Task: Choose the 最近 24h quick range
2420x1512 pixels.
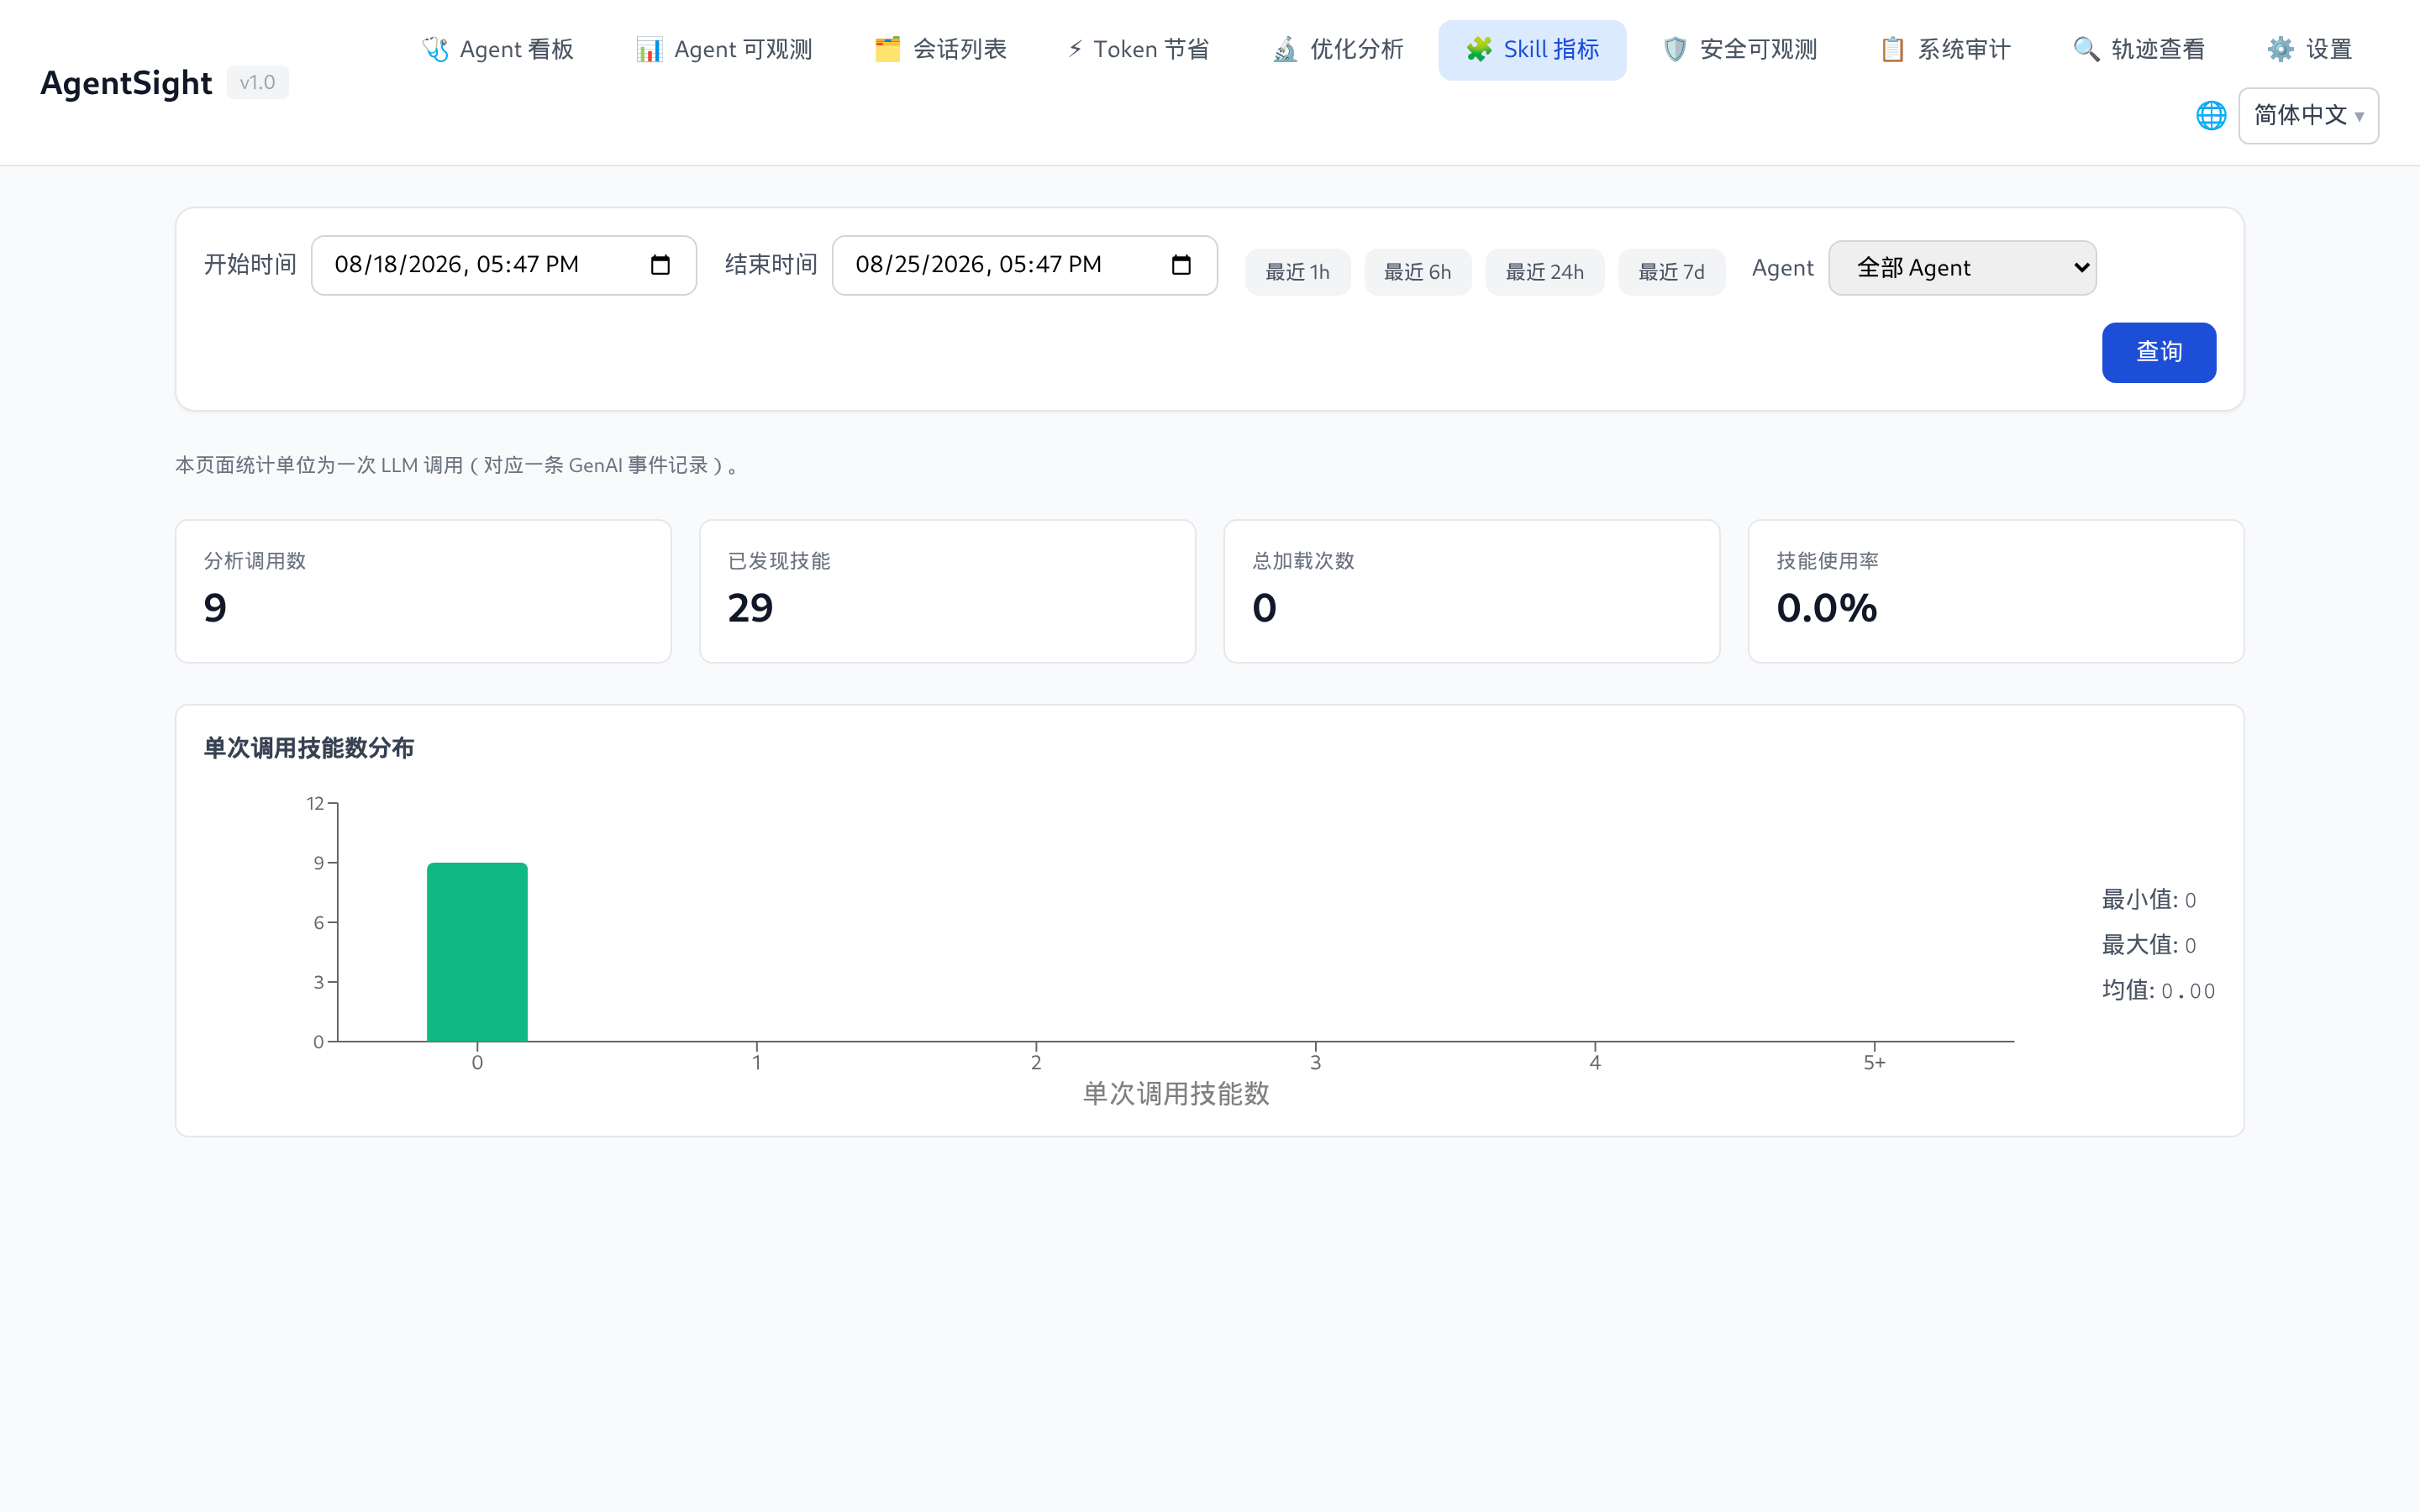Action: tap(1544, 272)
